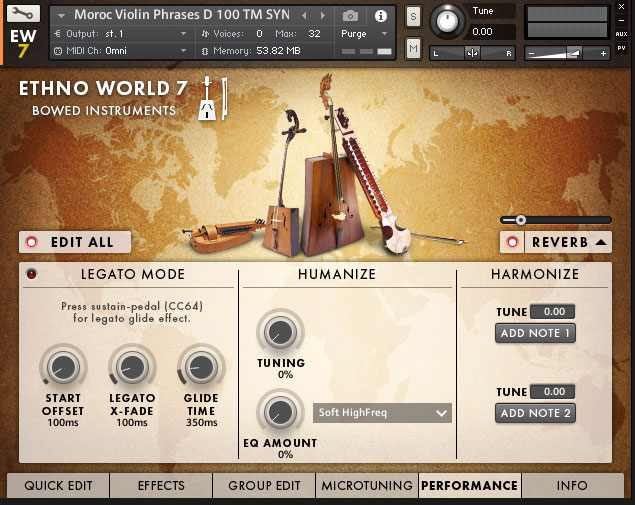
Task: Go to next instrument with right arrow
Action: click(x=323, y=16)
